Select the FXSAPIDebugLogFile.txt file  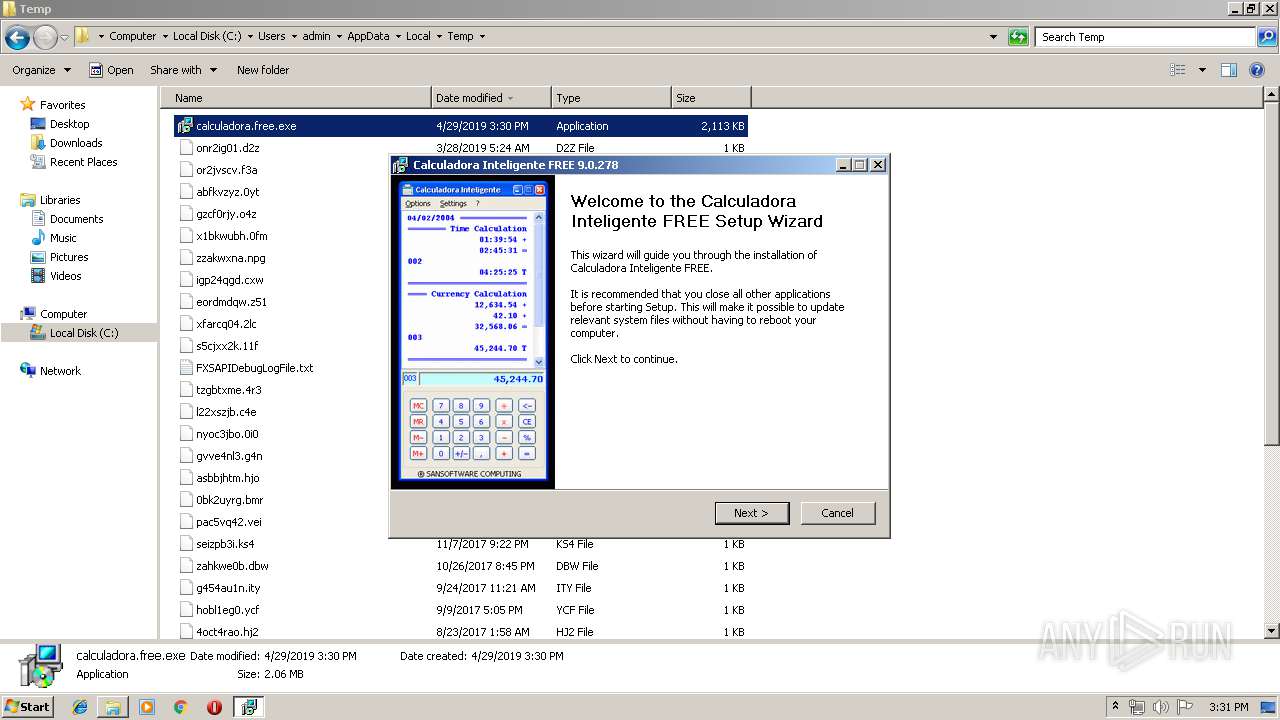coord(254,368)
